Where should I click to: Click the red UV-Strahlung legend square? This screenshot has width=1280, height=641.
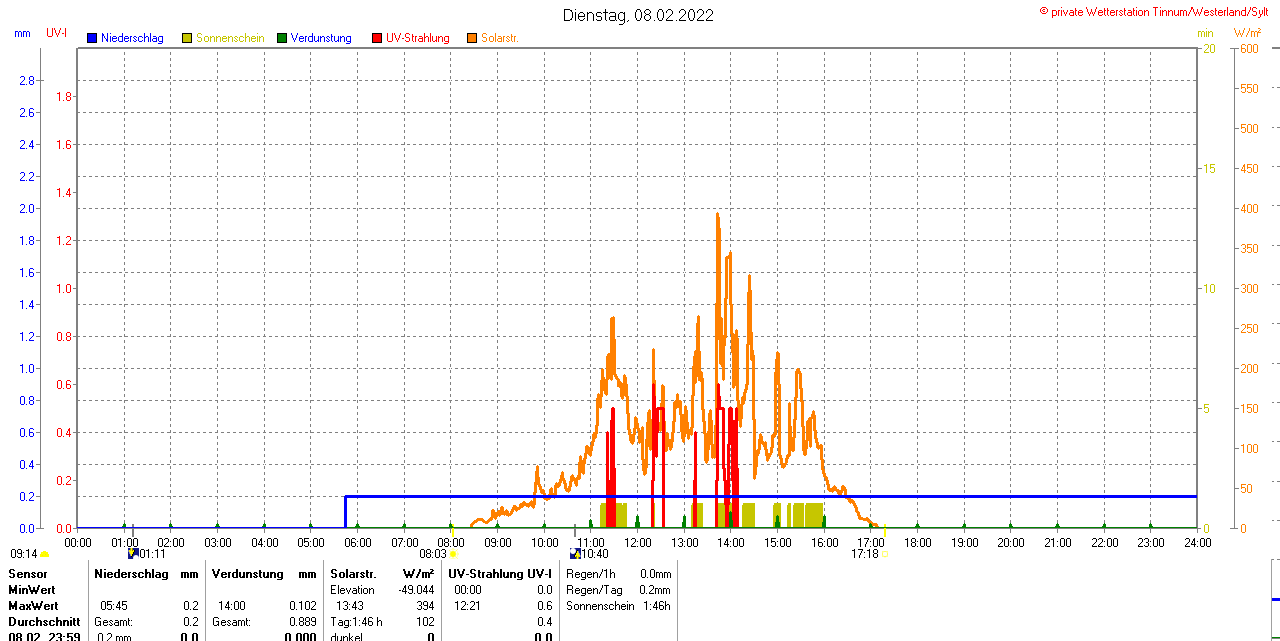coord(377,38)
